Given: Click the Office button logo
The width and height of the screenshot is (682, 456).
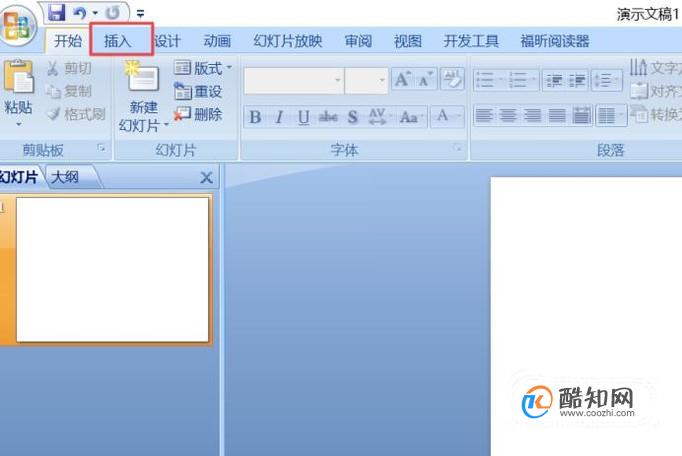Looking at the screenshot, I should [17, 26].
